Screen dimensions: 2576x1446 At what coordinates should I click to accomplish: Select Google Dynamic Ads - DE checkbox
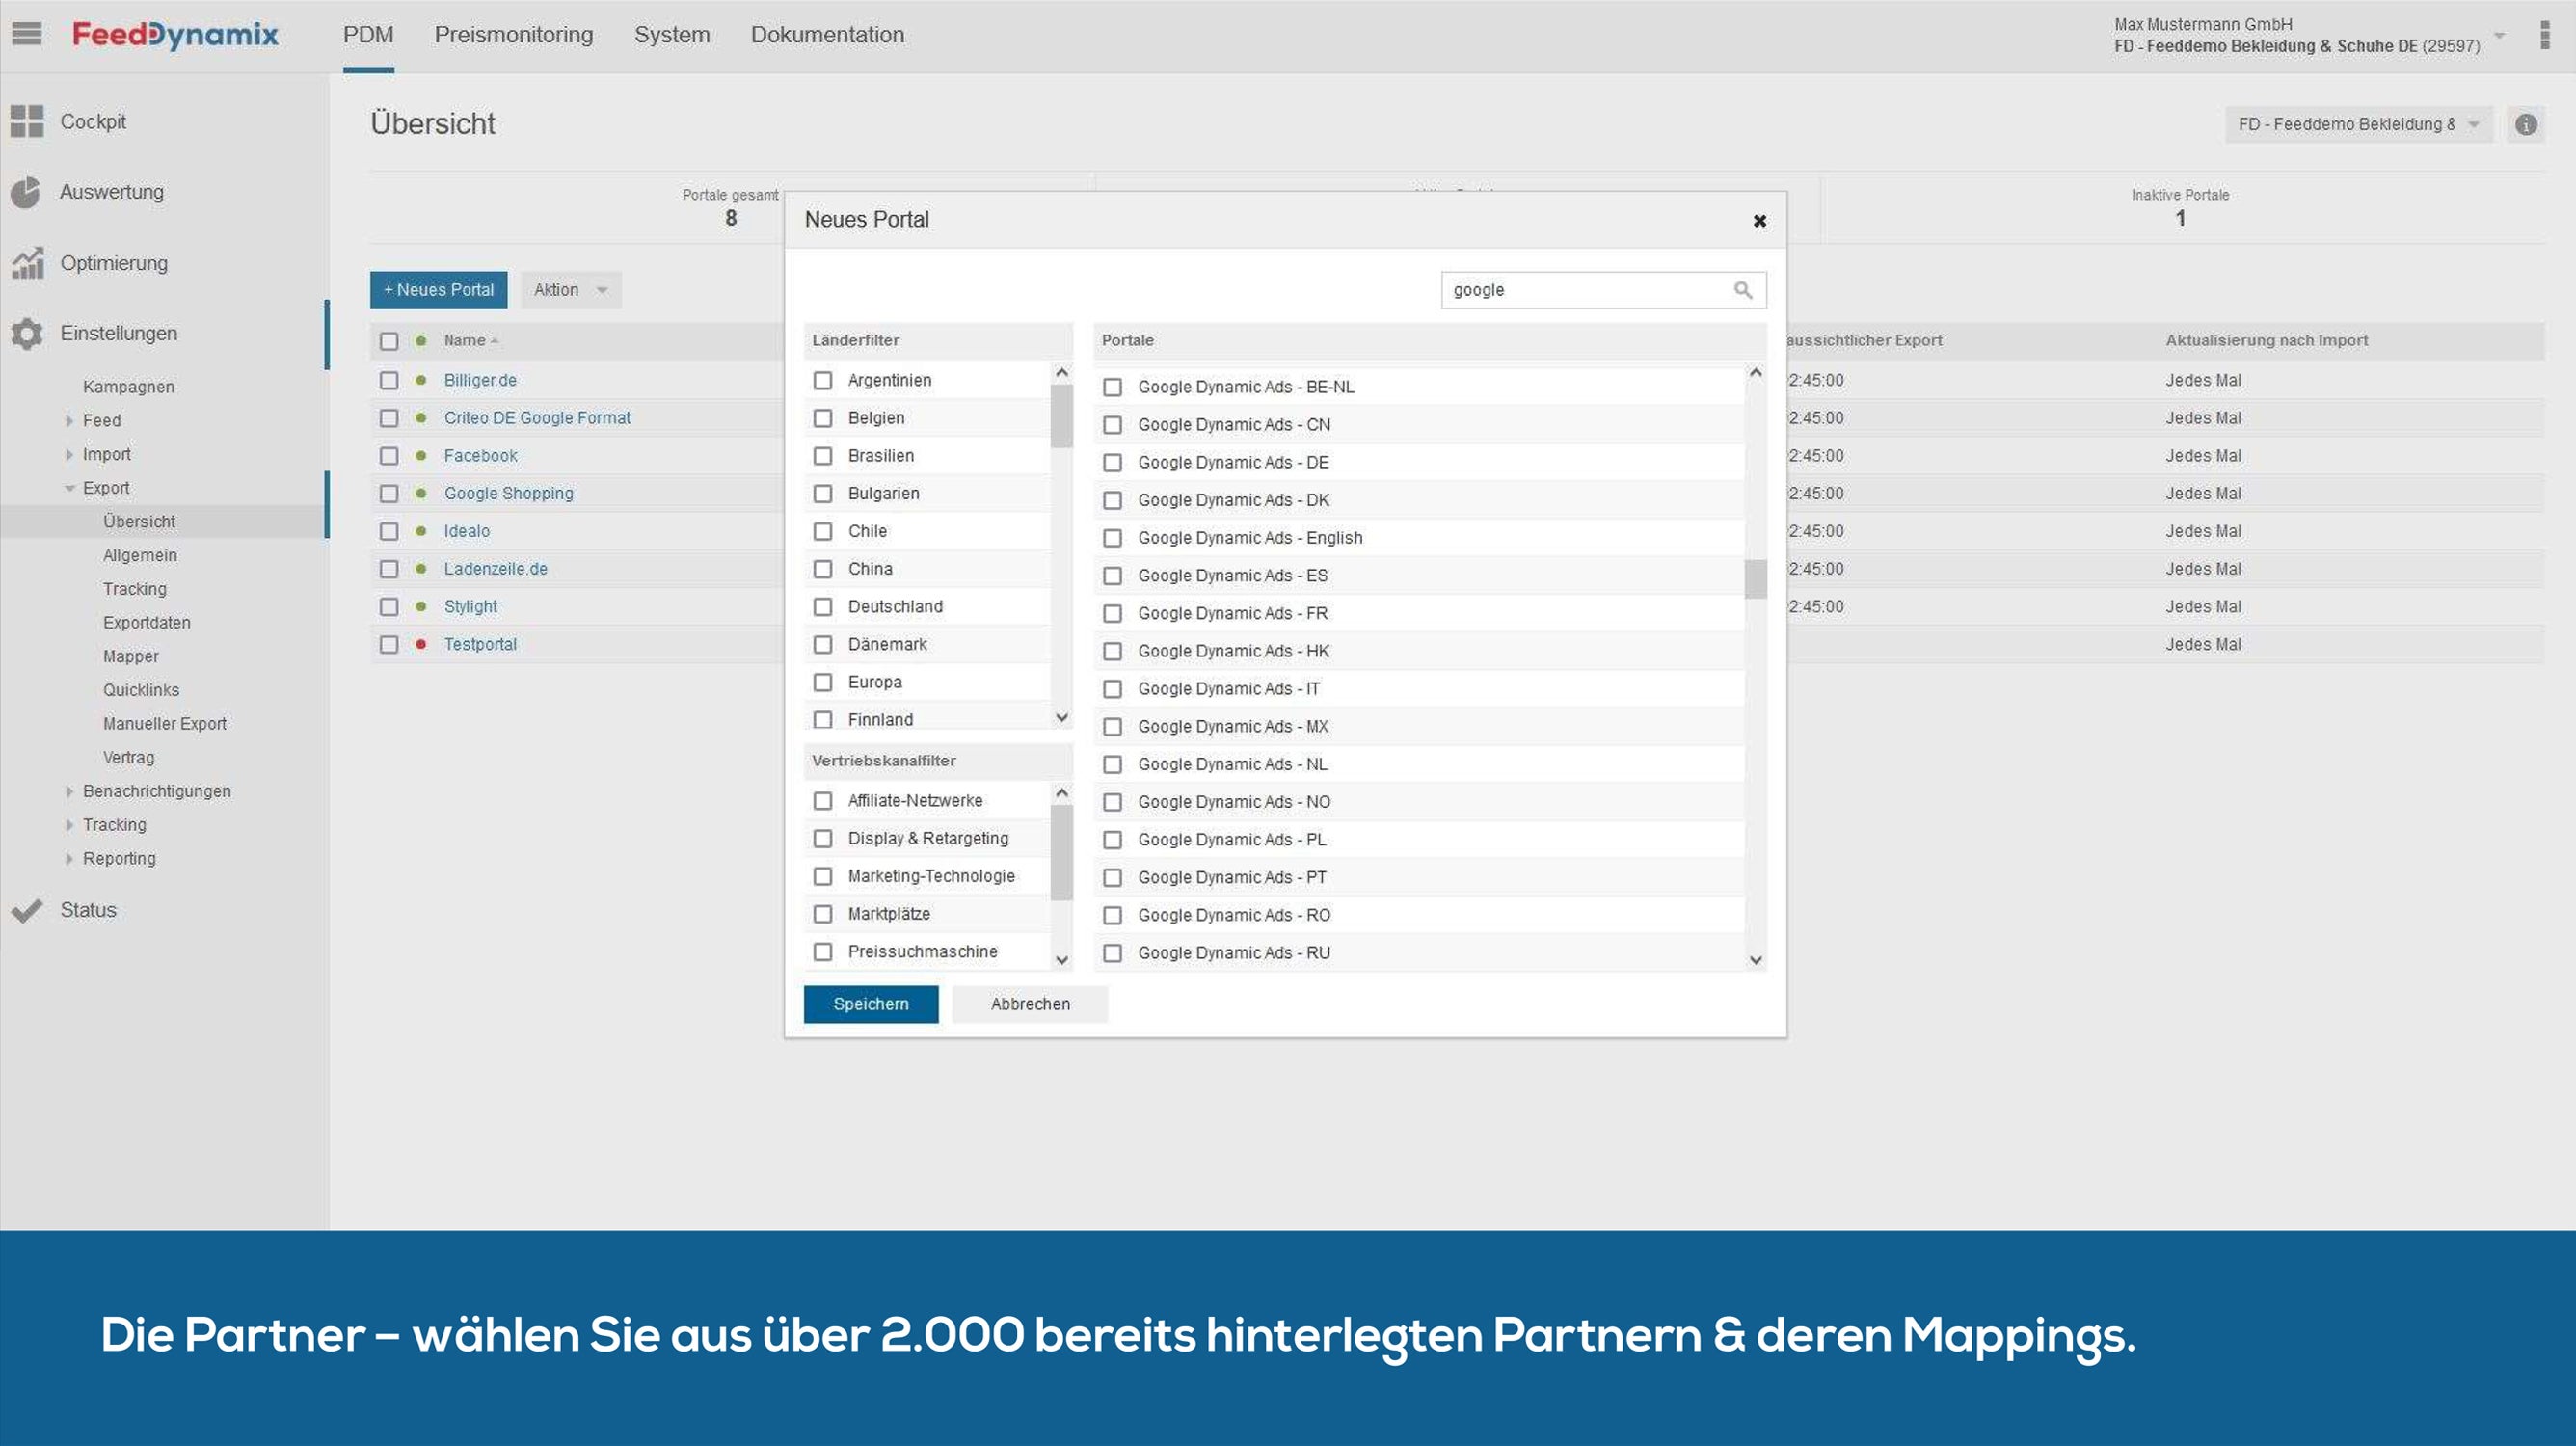[x=1112, y=462]
